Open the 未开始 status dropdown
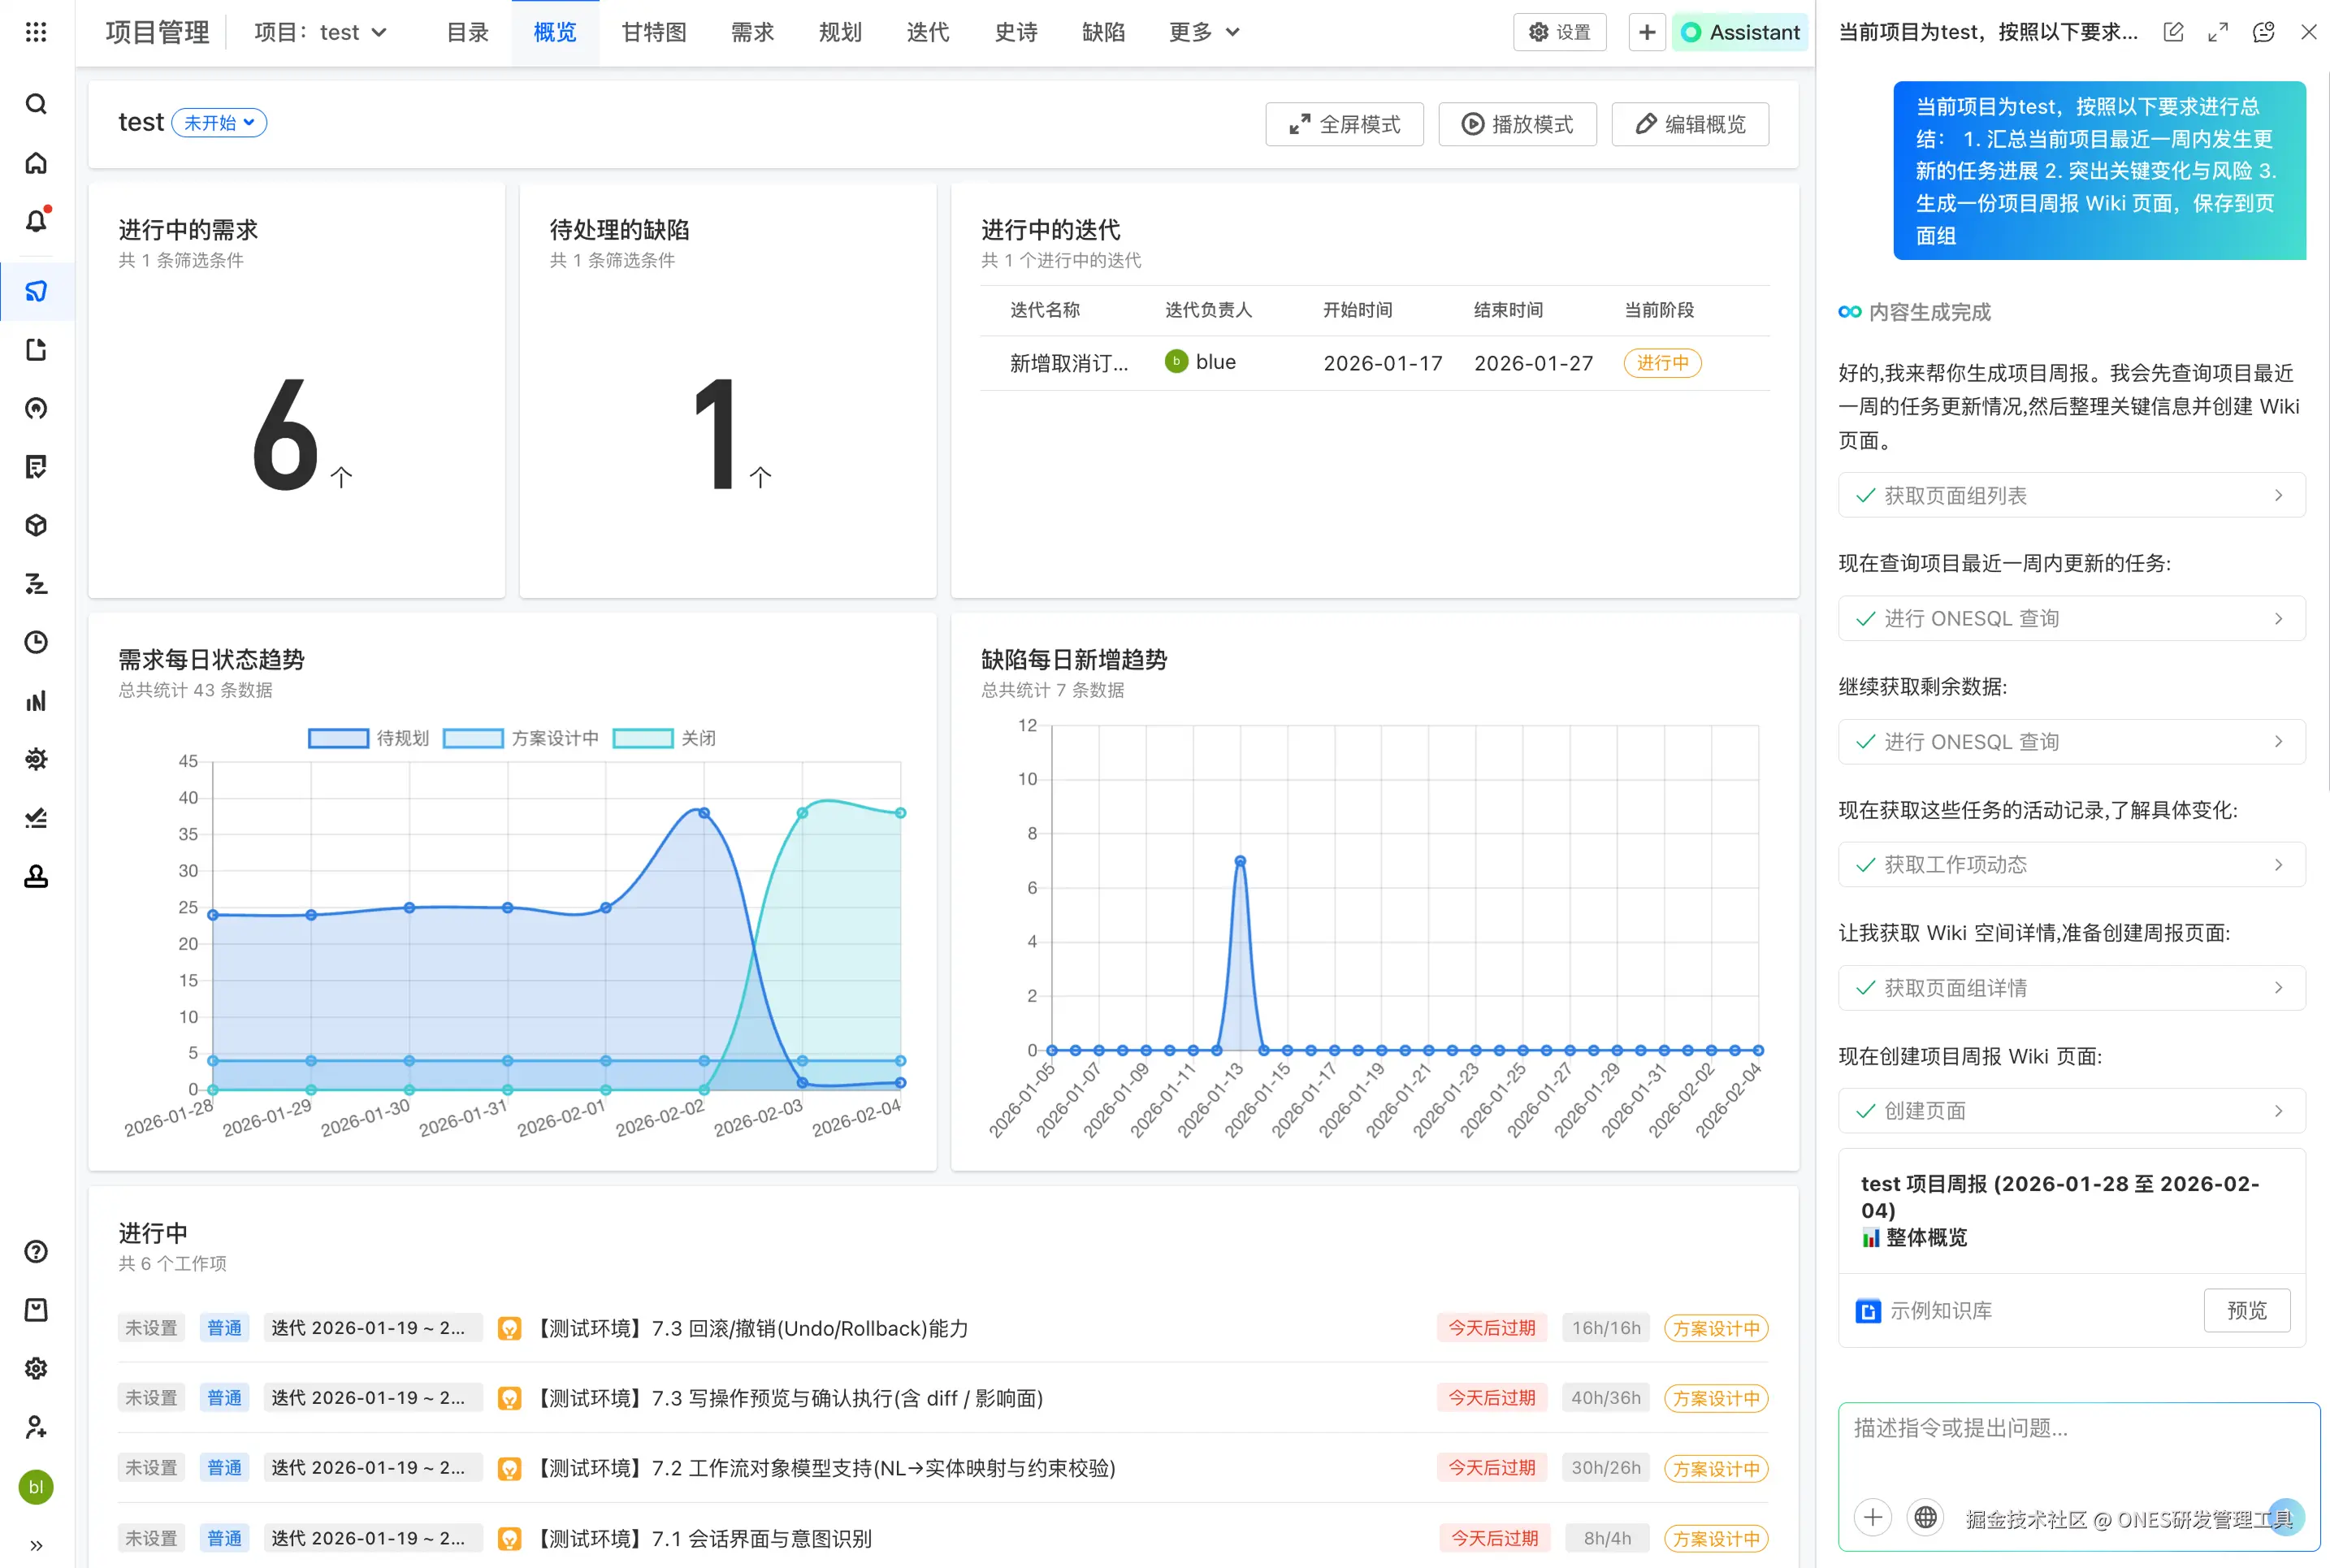Viewport: 2330px width, 1568px height. pos(219,122)
